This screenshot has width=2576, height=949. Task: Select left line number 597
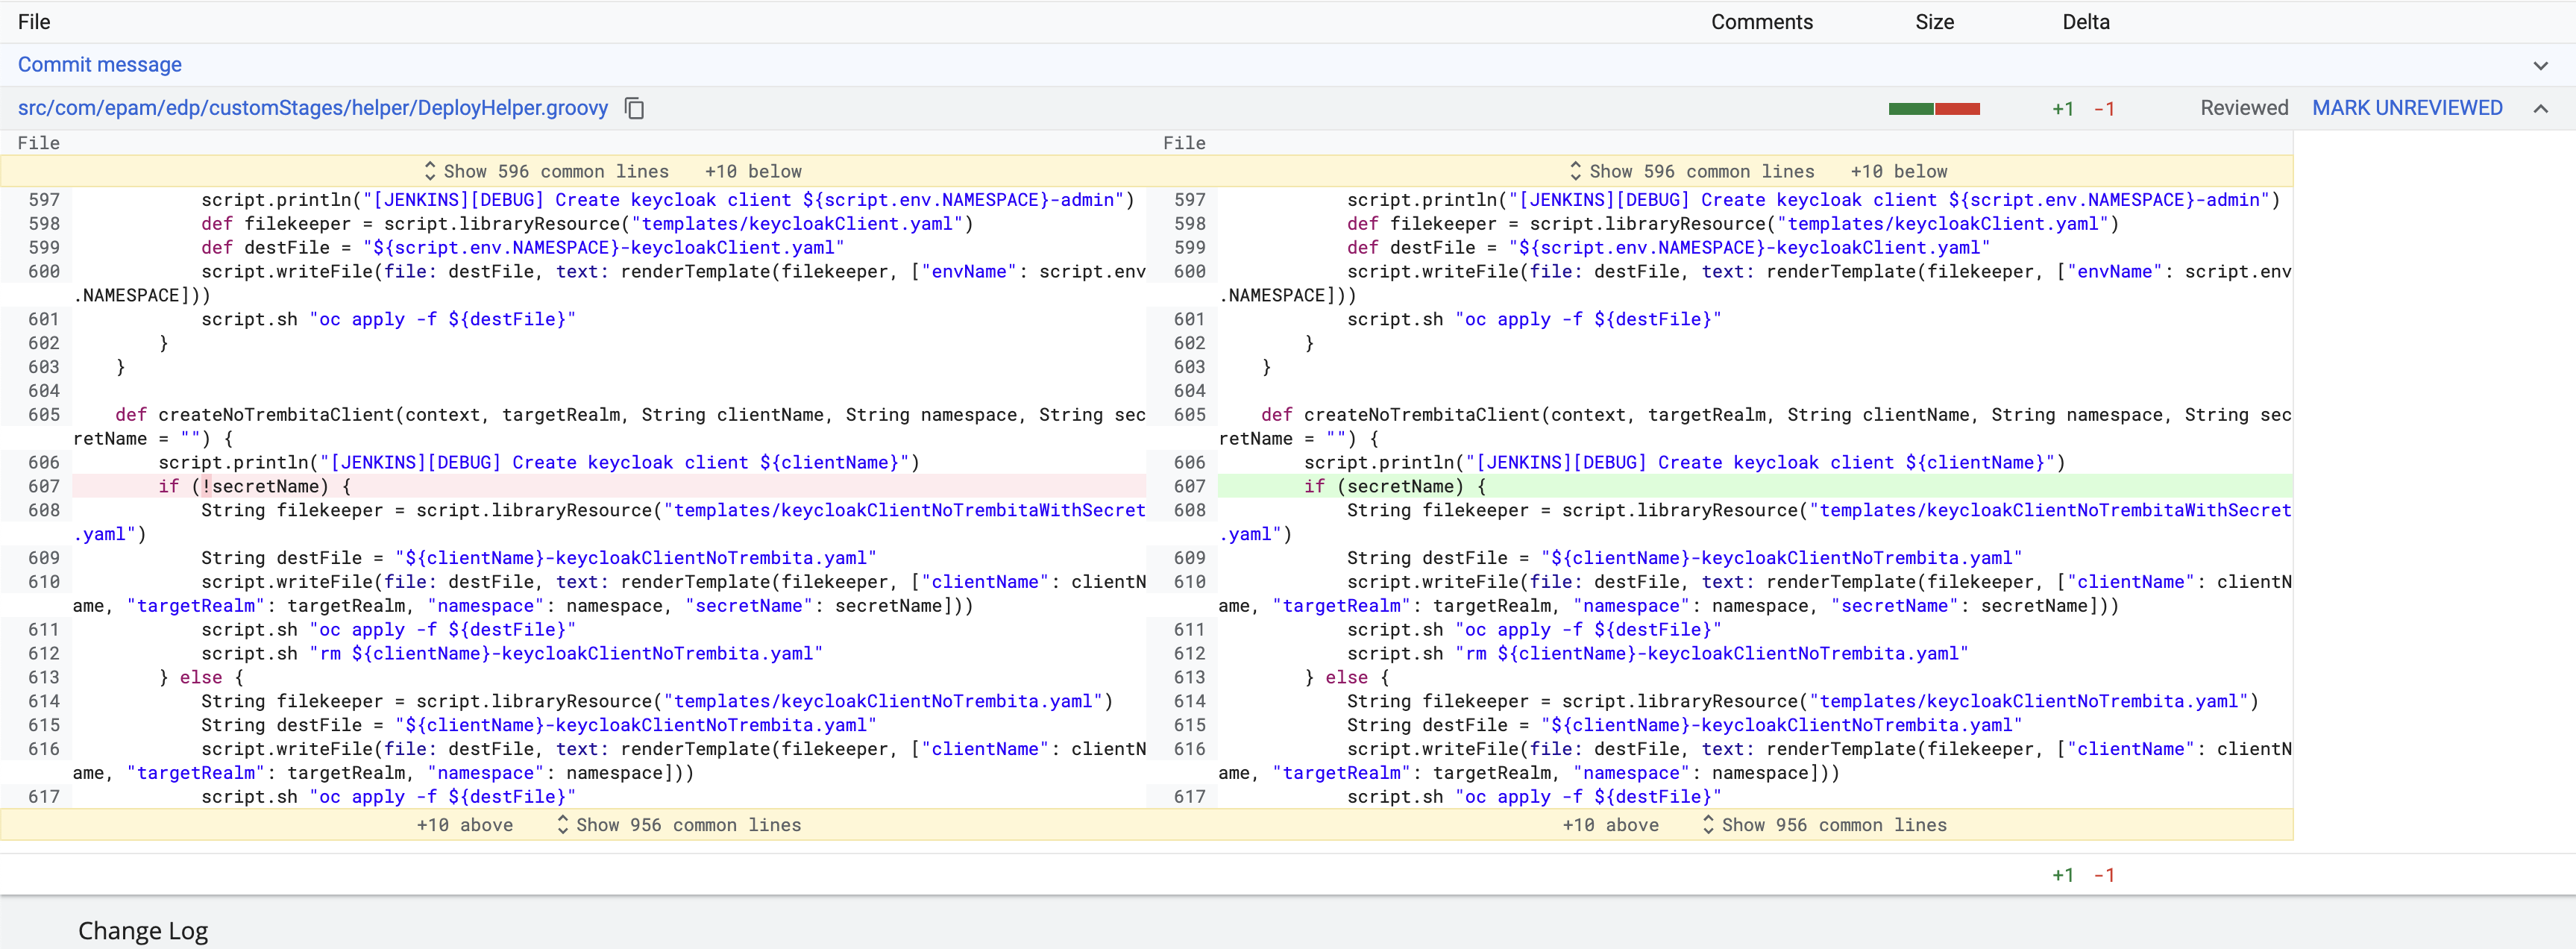[44, 200]
